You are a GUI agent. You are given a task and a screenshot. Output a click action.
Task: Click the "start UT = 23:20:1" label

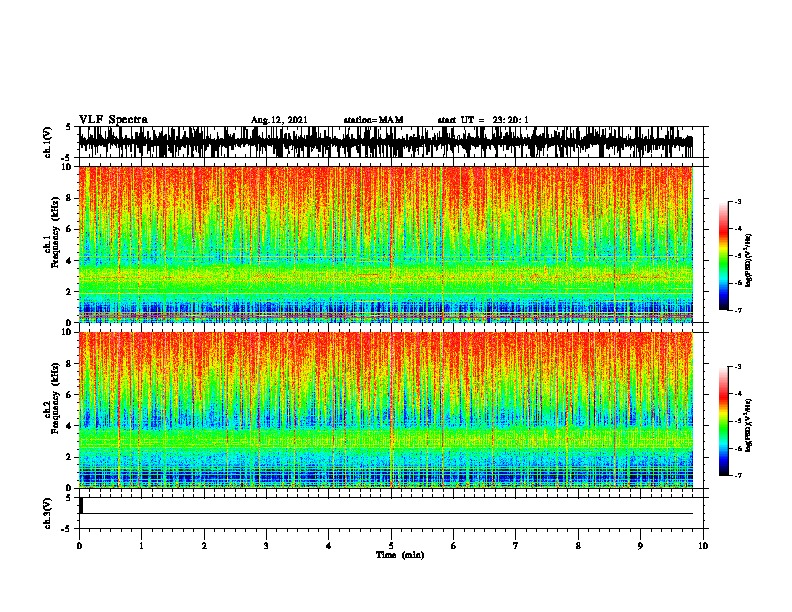[x=483, y=120]
